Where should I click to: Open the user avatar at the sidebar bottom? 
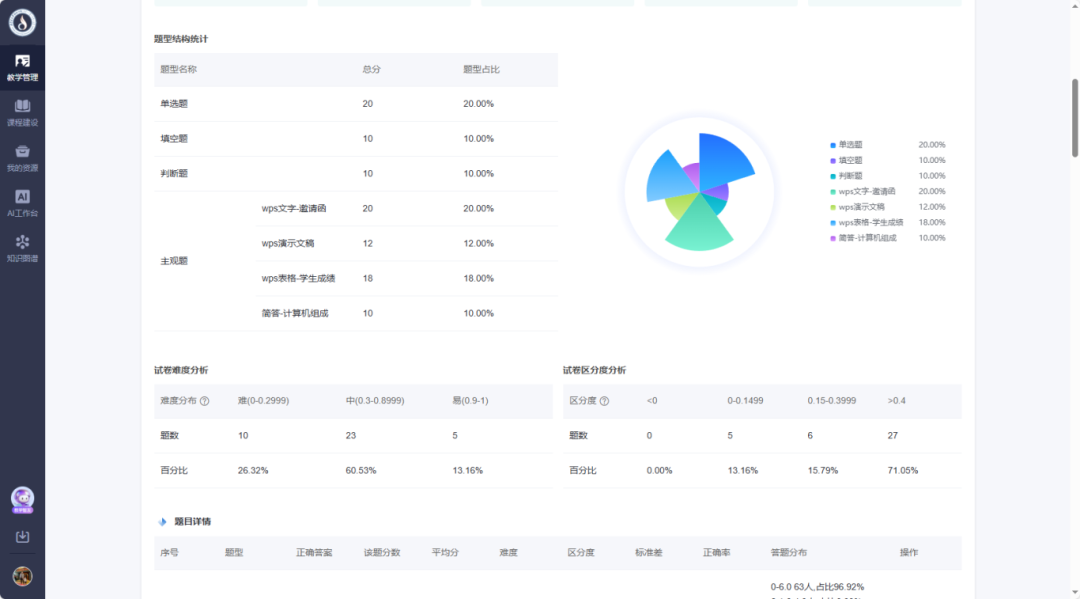pyautogui.click(x=22, y=576)
